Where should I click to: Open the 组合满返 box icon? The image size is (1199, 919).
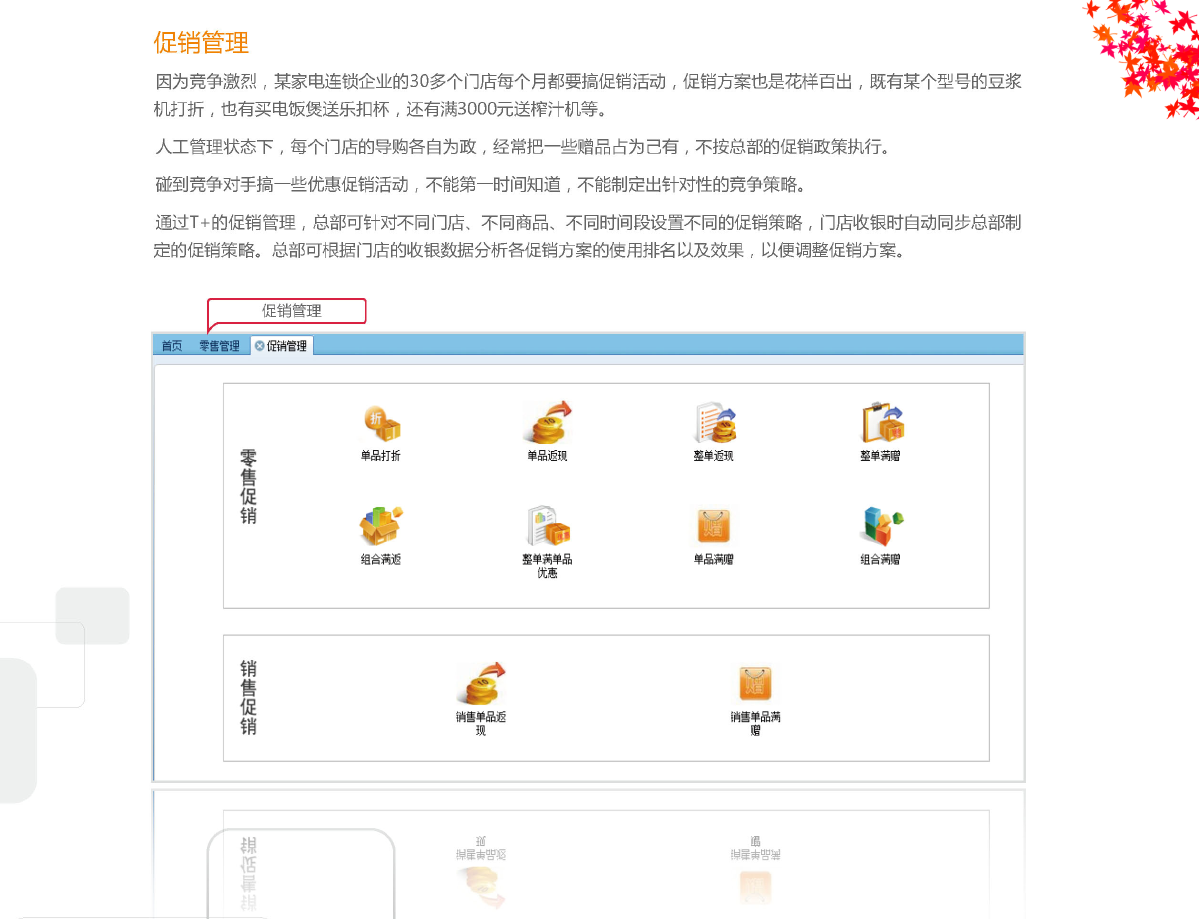click(380, 528)
